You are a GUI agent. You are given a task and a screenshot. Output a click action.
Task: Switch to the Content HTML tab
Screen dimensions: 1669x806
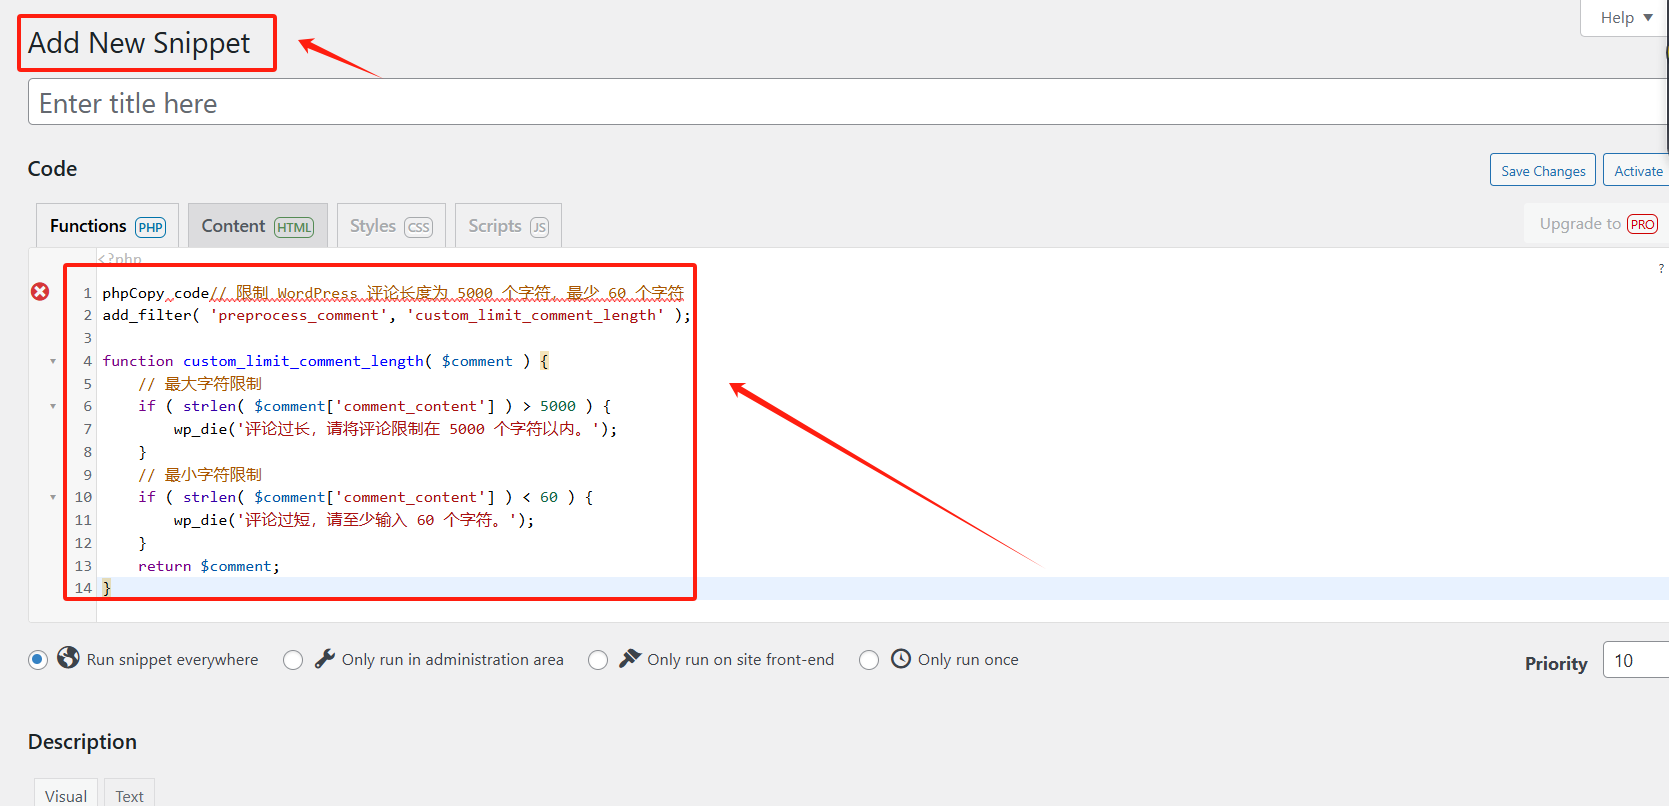258,226
